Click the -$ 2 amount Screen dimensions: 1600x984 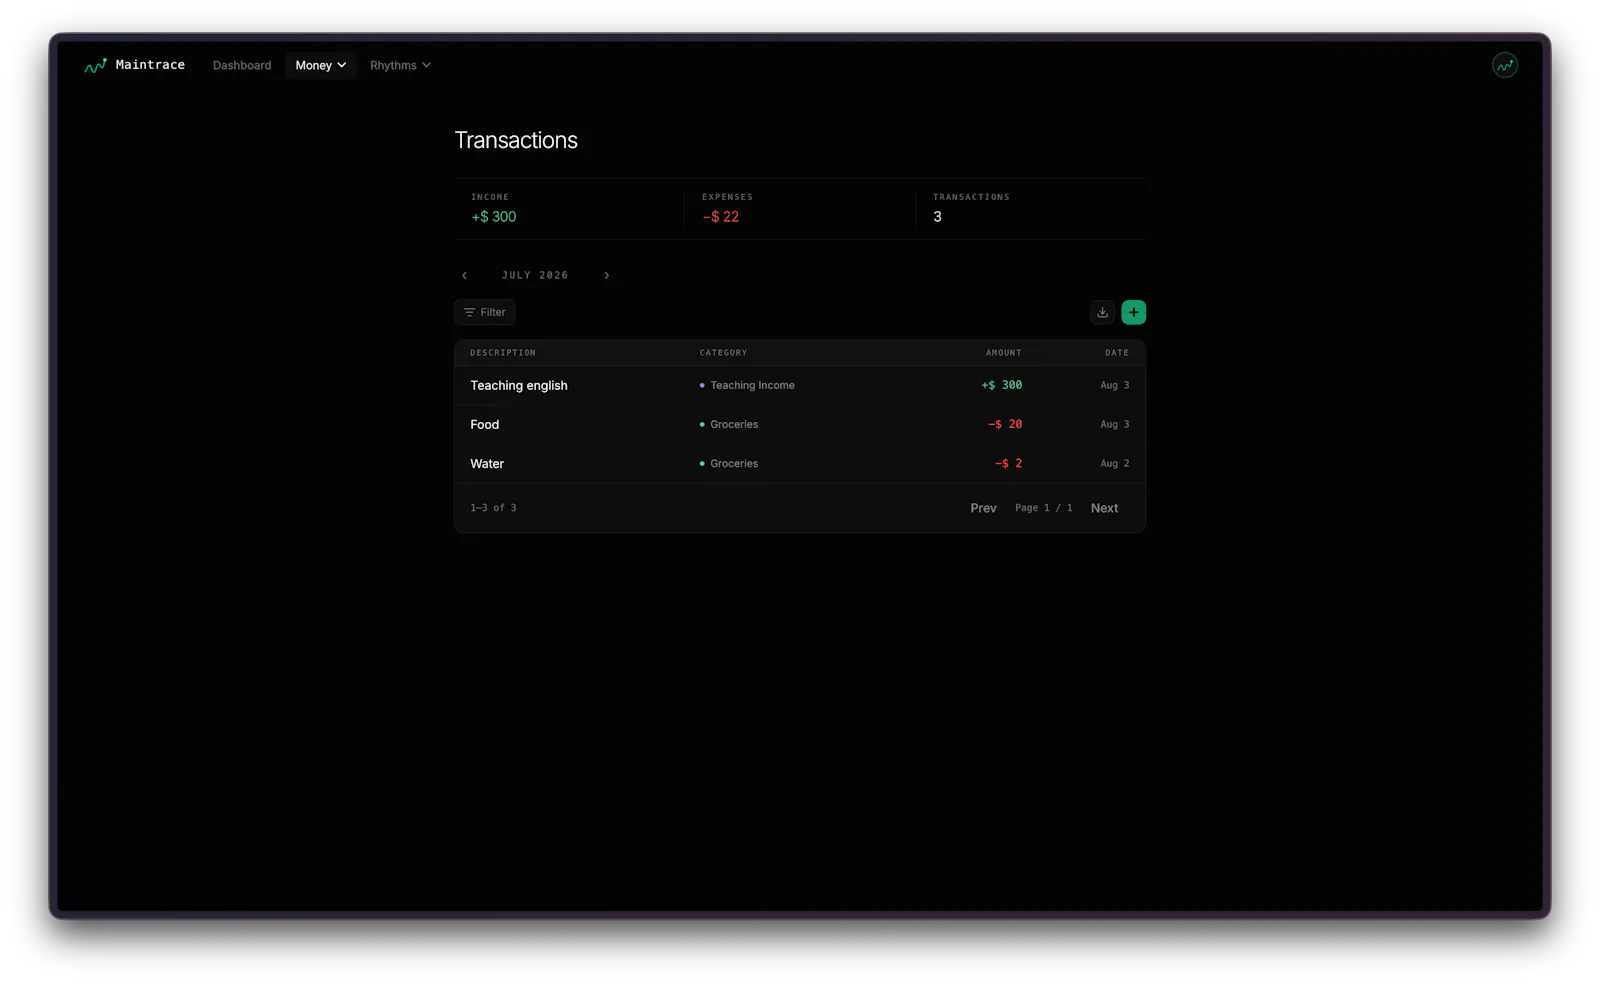pyautogui.click(x=1008, y=463)
